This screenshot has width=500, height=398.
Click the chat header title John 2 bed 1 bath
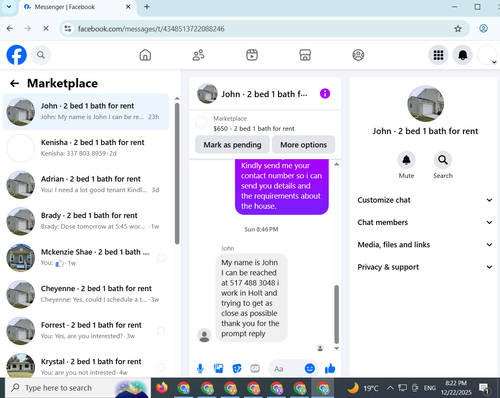point(264,94)
